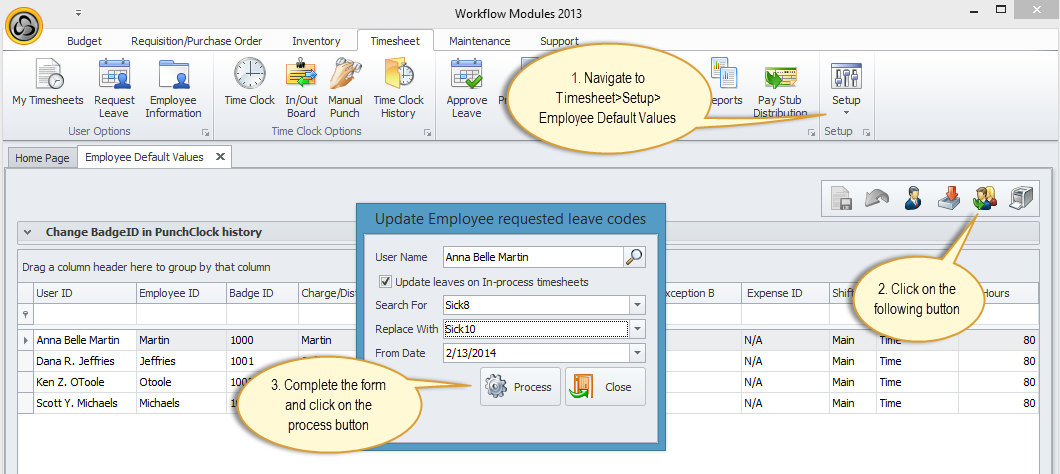Open the Replace With dropdown list

[637, 329]
